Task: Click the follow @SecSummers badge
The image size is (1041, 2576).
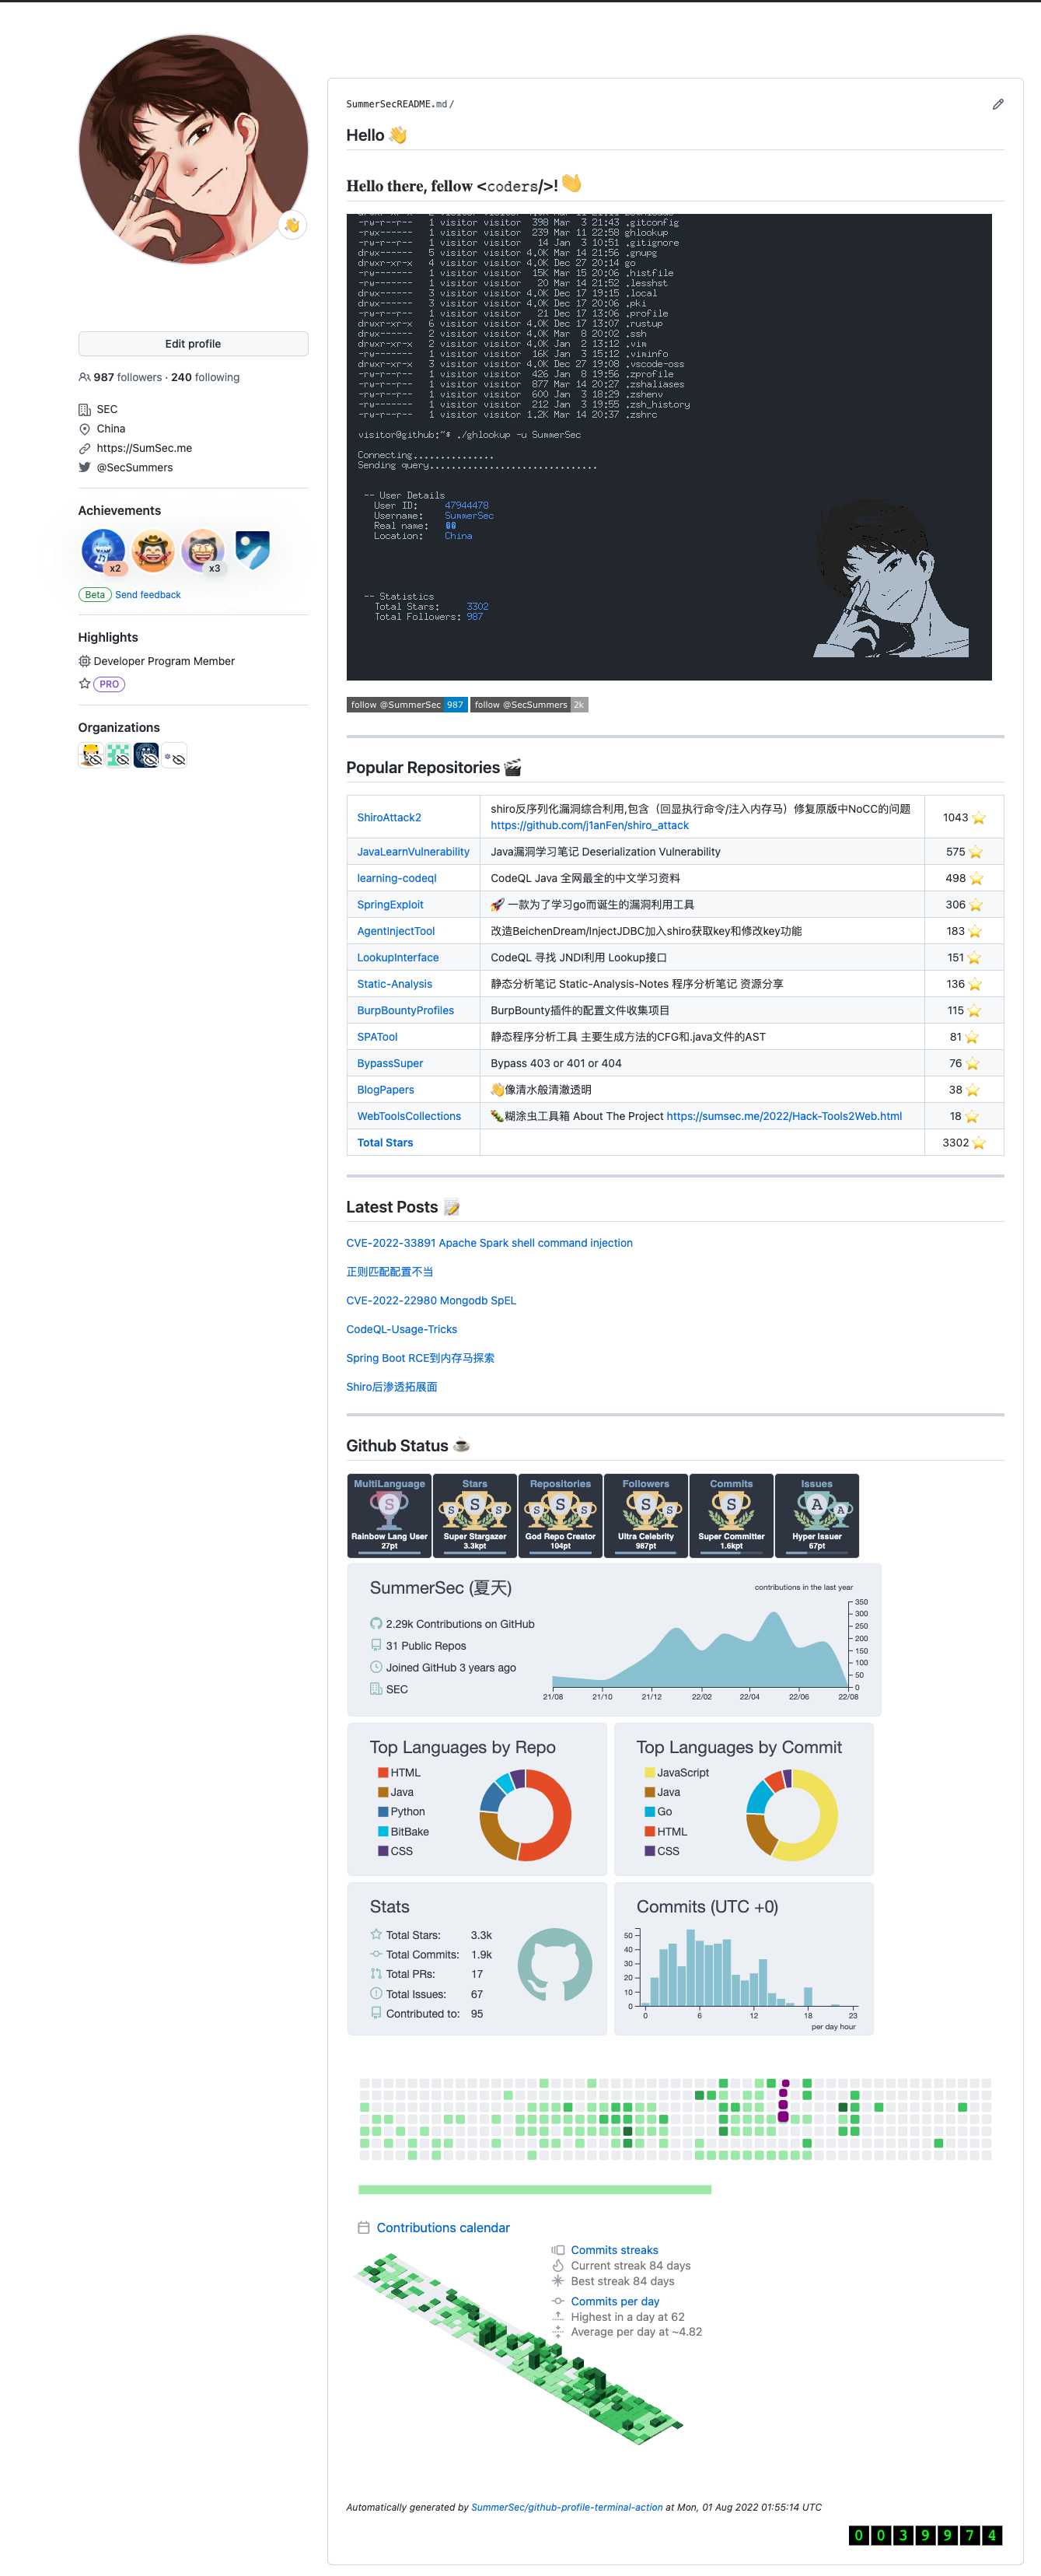Action: pos(529,705)
